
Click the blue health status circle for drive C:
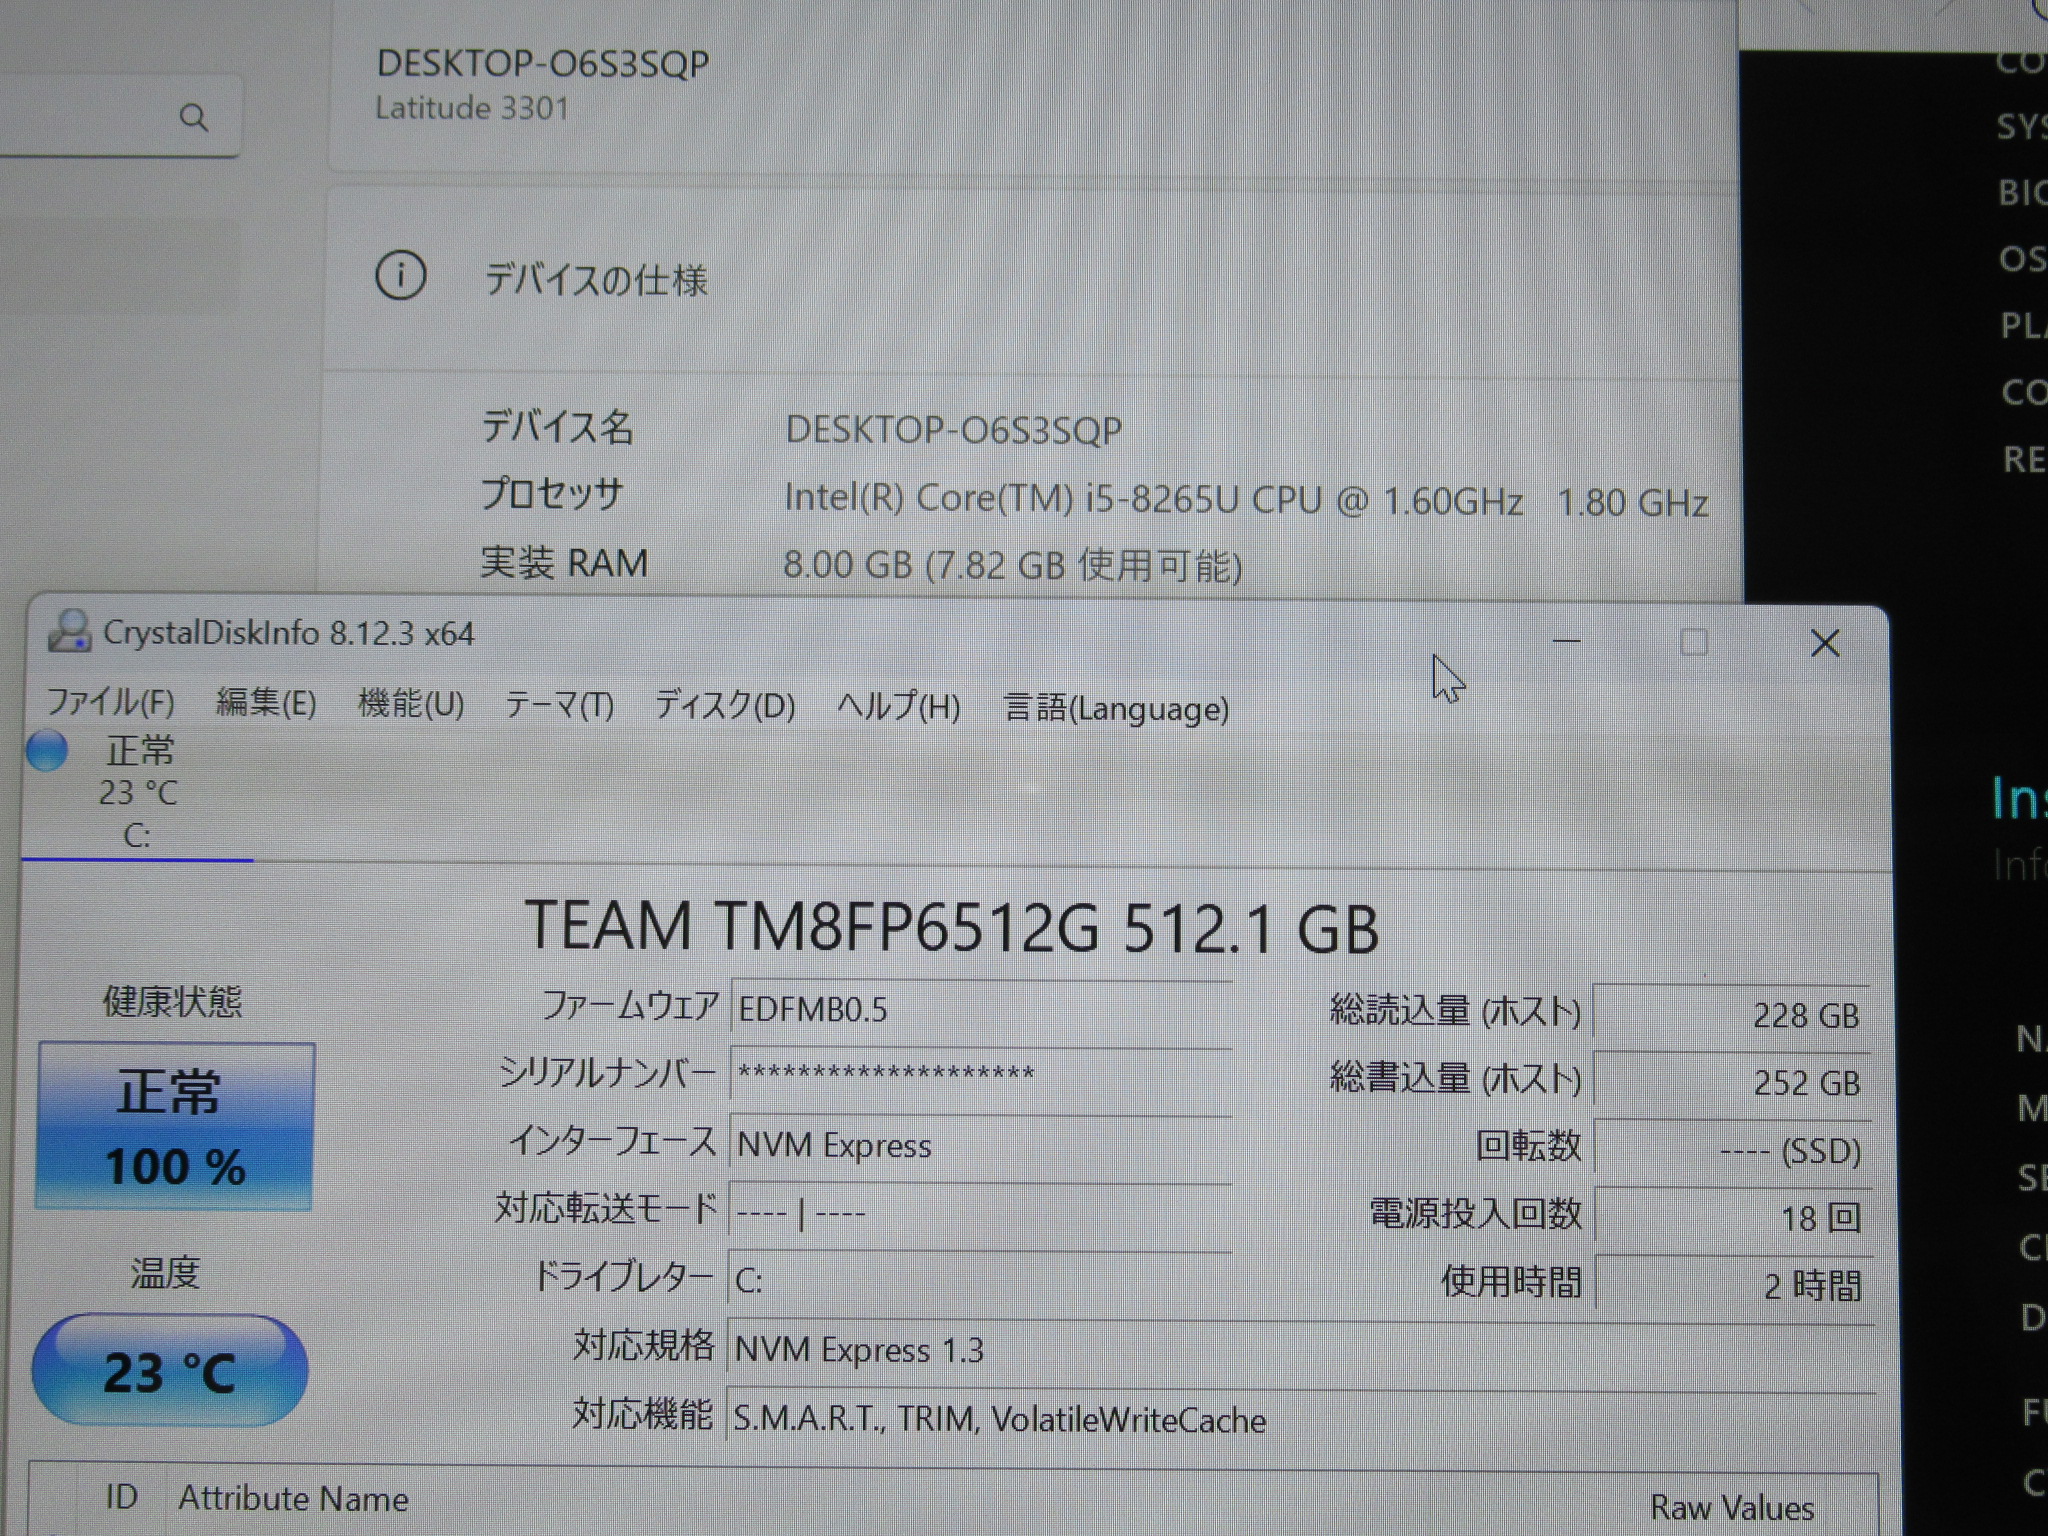(46, 751)
